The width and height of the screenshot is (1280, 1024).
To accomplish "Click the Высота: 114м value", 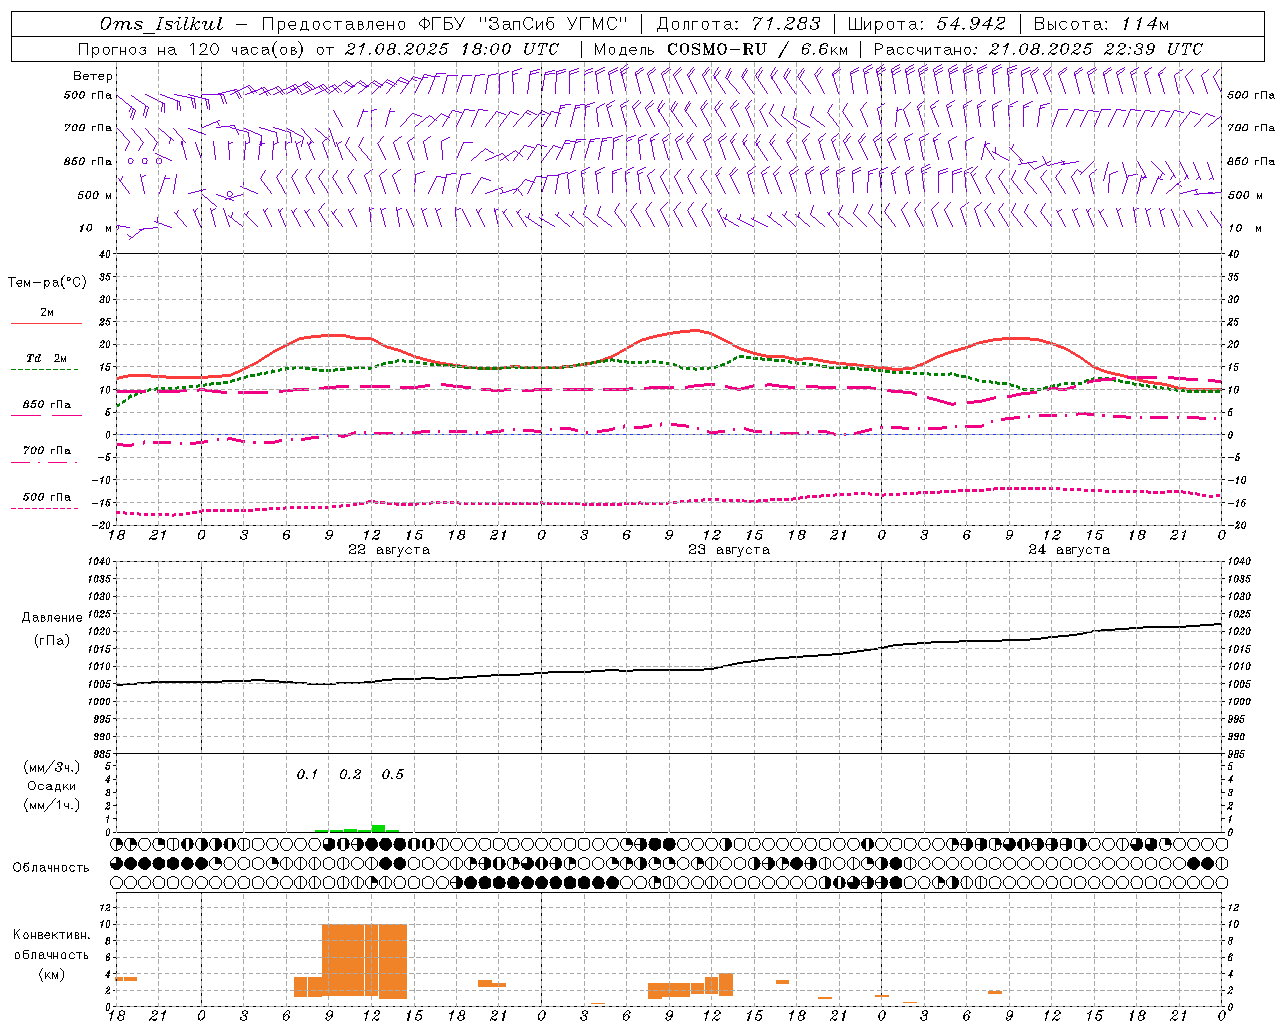I will click(x=1101, y=24).
